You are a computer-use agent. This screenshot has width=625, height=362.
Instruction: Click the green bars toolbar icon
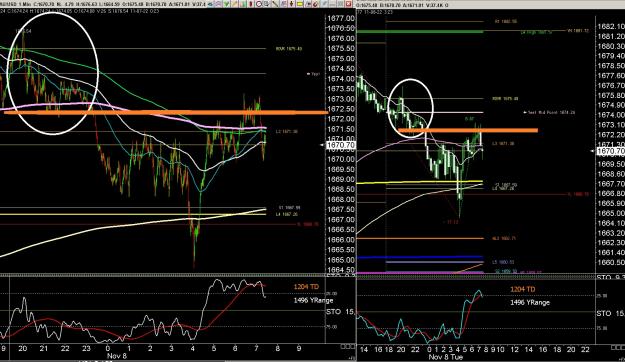[244, 4]
